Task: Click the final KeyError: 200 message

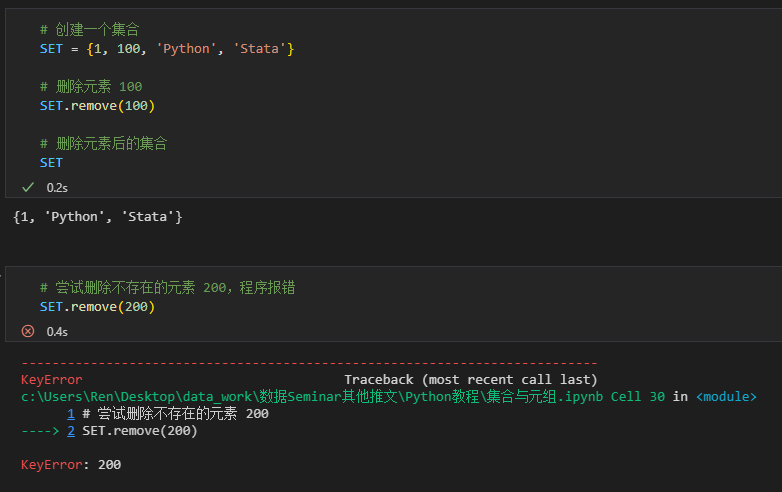Action: pos(71,465)
